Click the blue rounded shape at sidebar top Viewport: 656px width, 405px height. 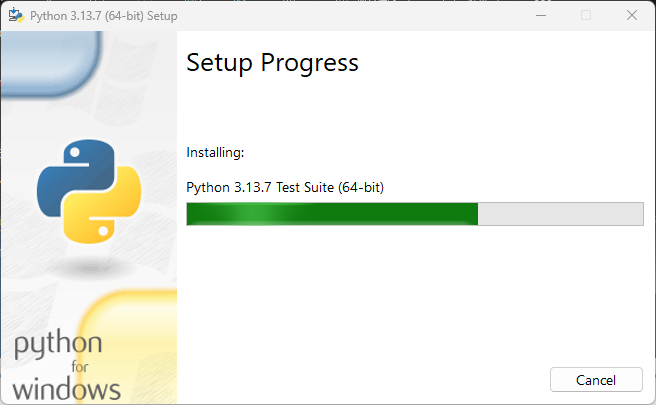tap(51, 63)
